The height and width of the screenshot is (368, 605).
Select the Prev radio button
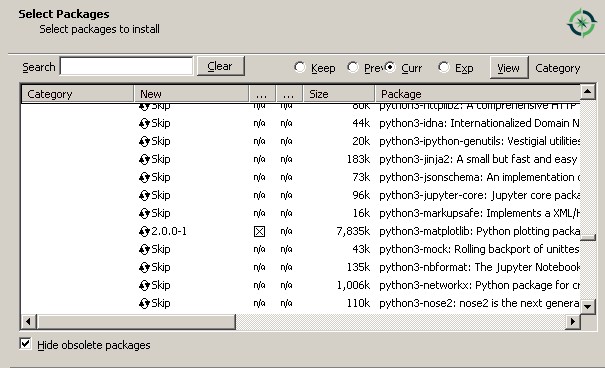352,68
